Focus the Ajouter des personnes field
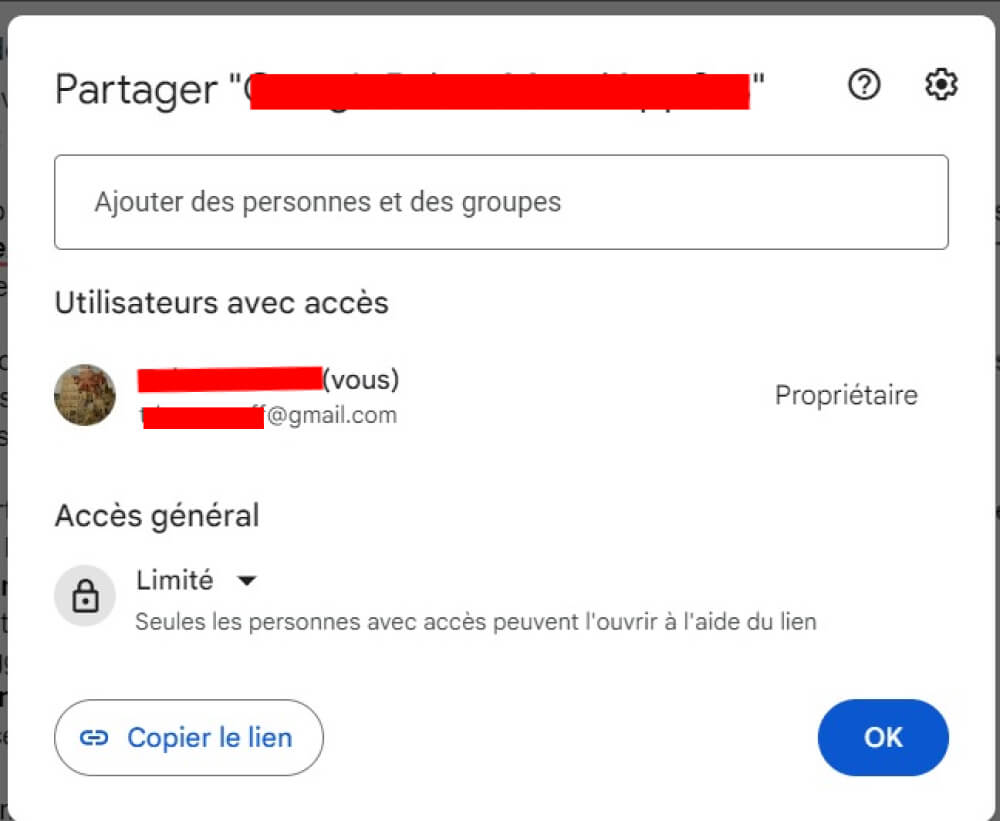 [500, 202]
